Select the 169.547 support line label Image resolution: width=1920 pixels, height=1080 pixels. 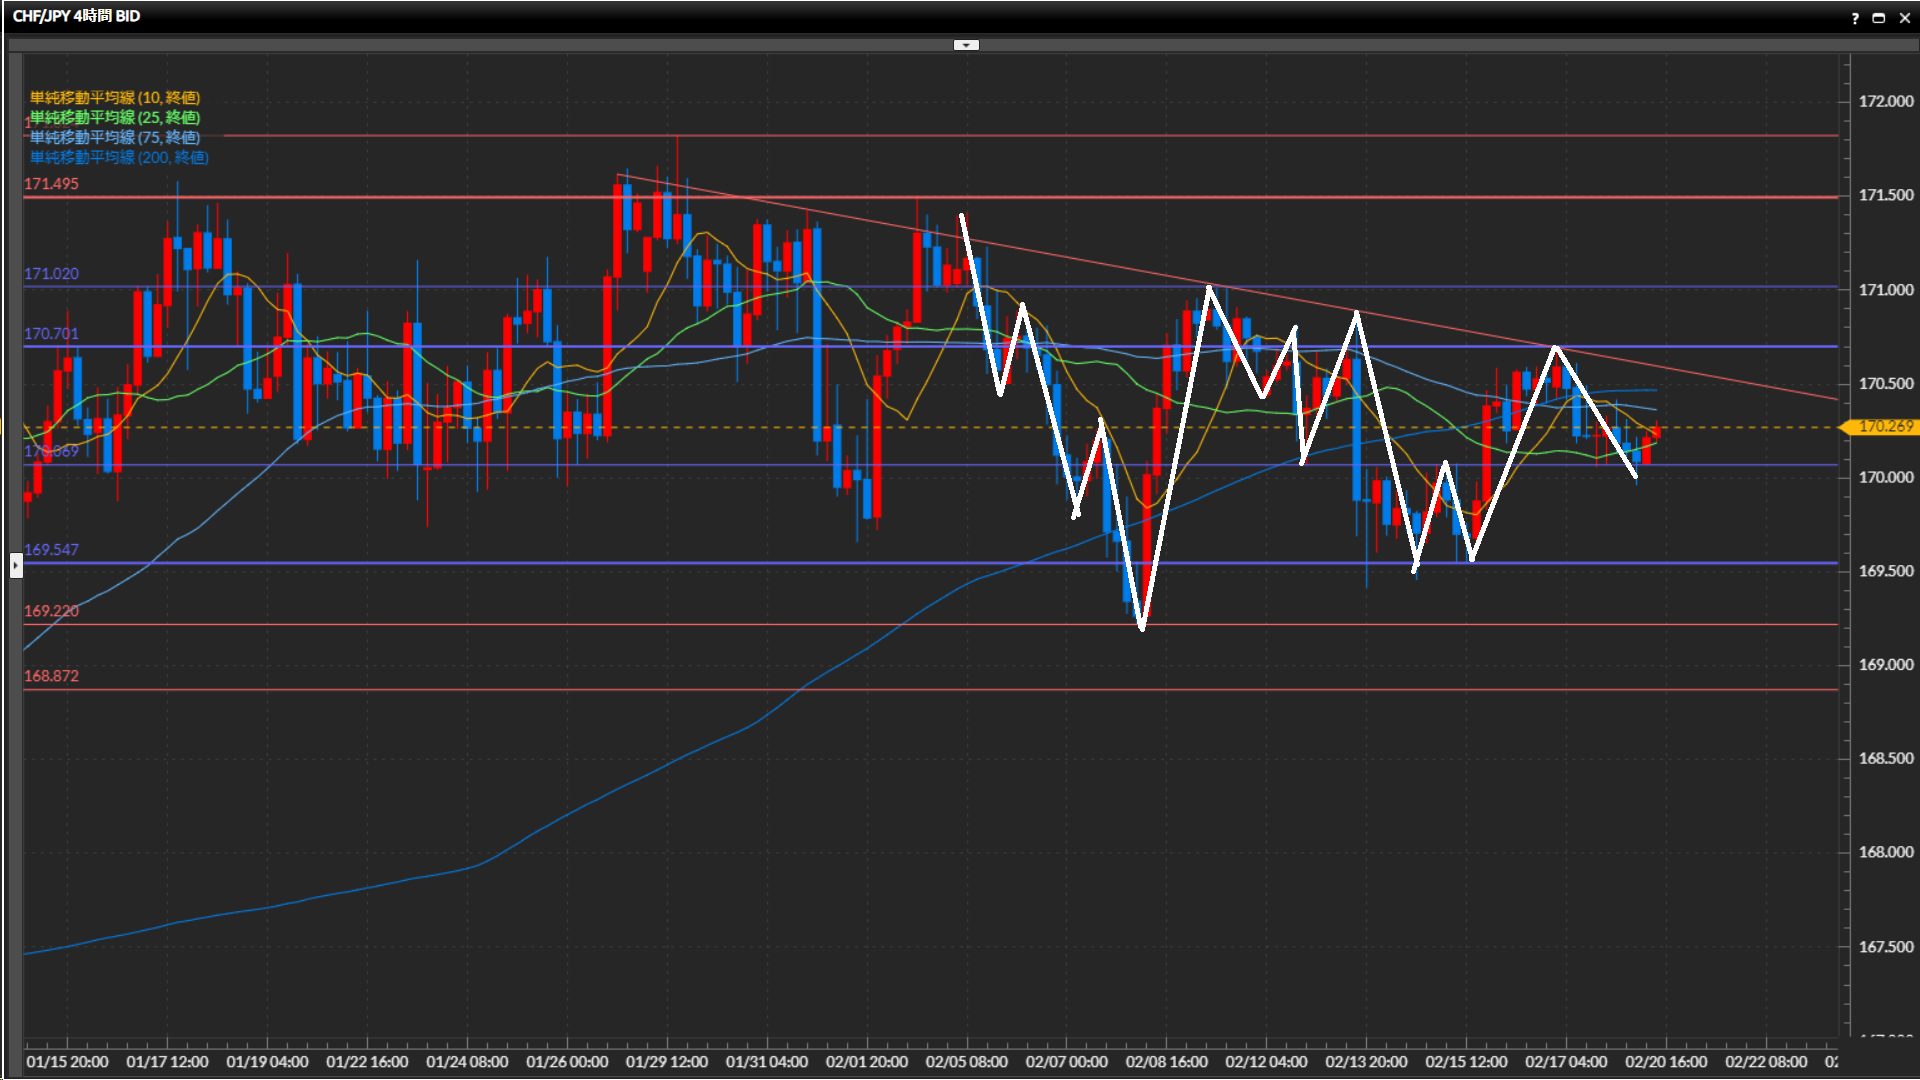[51, 550]
